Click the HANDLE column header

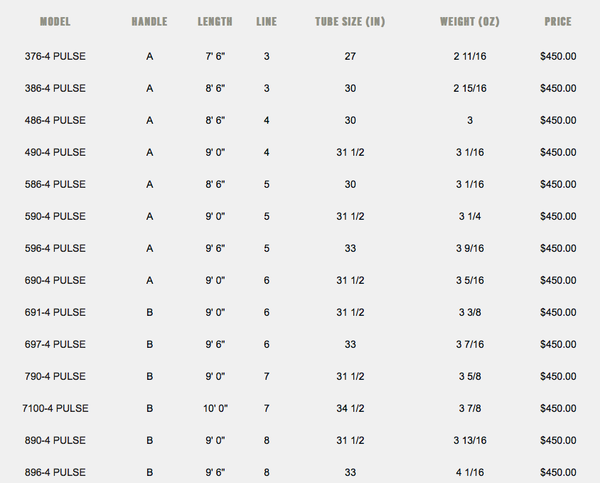(x=149, y=21)
